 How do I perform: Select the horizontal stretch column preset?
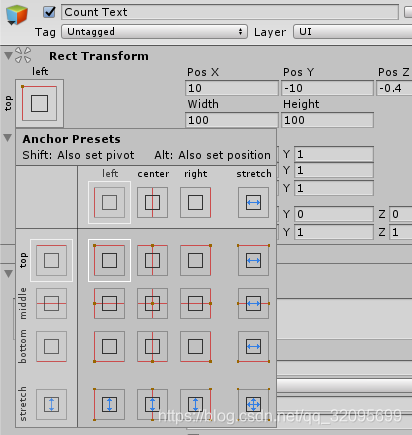click(253, 202)
